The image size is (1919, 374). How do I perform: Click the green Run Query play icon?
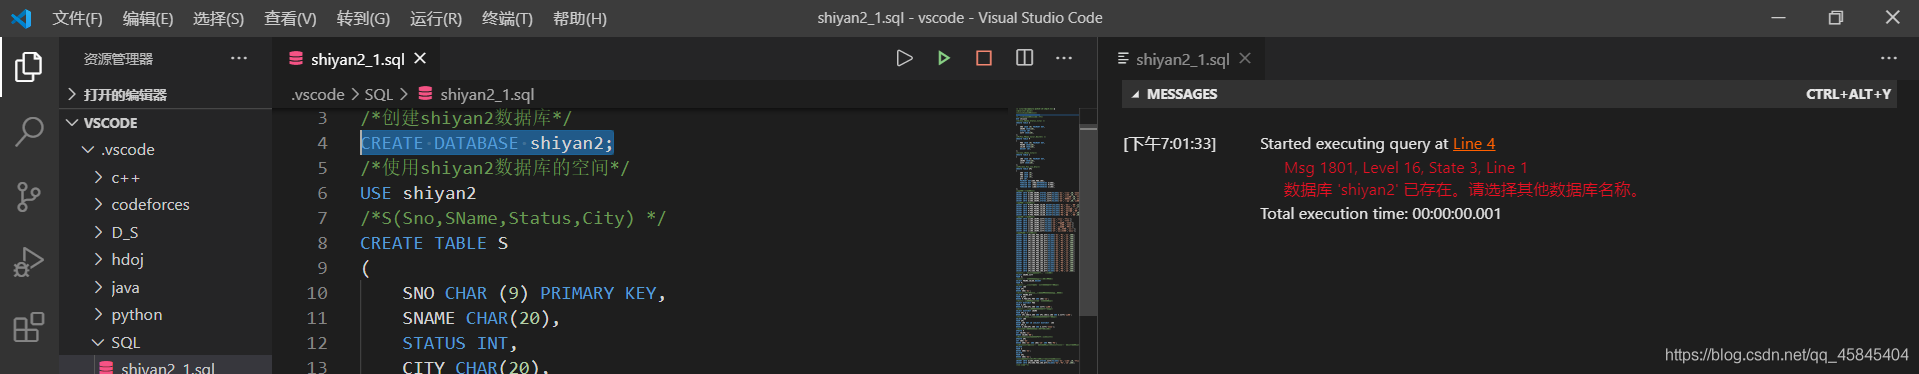tap(943, 58)
